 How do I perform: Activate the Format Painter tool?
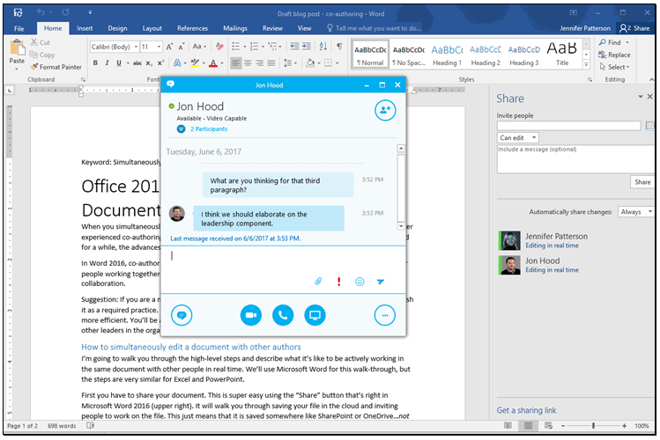pos(56,67)
